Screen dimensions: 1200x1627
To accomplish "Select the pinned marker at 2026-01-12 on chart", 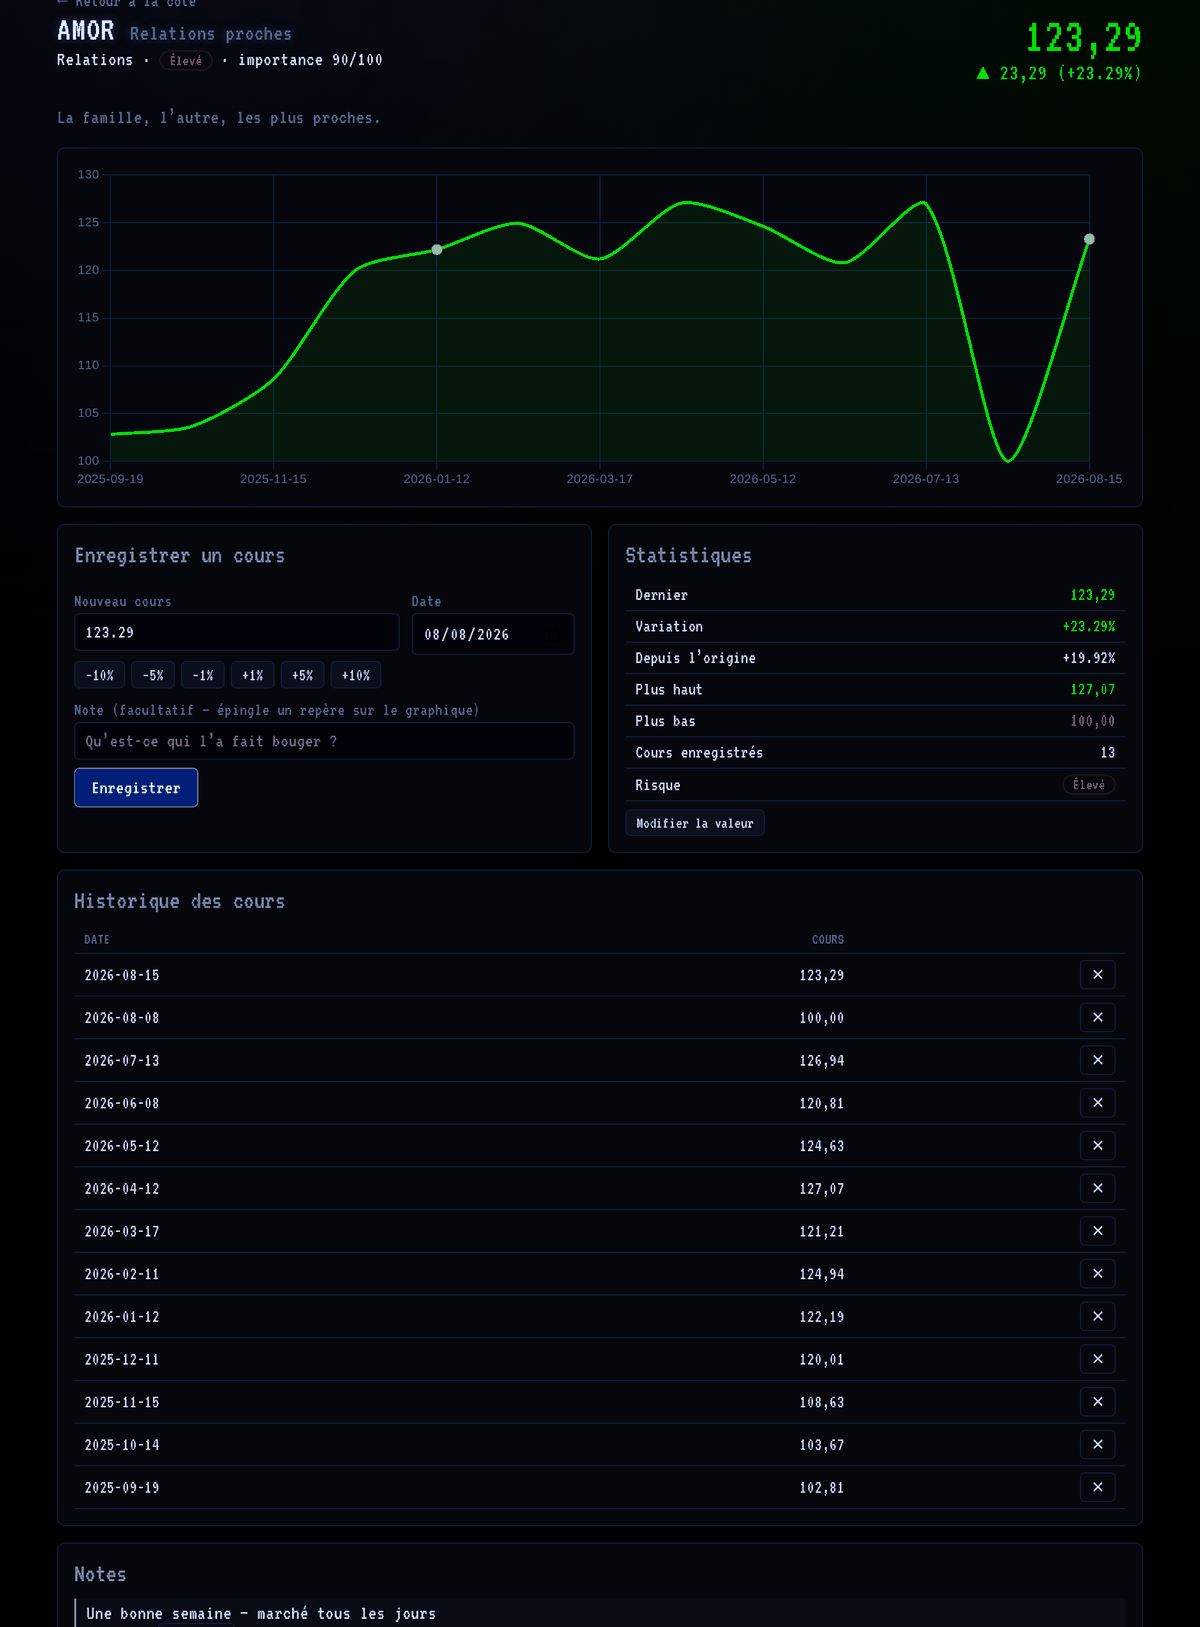I will (437, 250).
